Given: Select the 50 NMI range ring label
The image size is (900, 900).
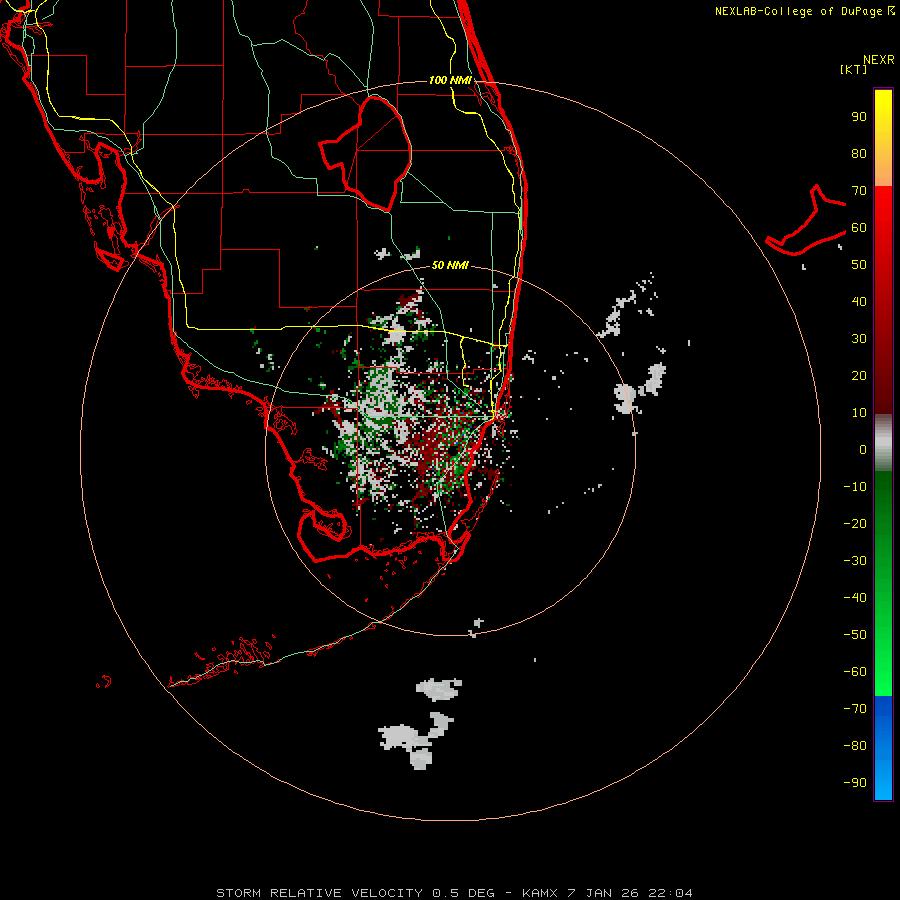Looking at the screenshot, I should [450, 265].
